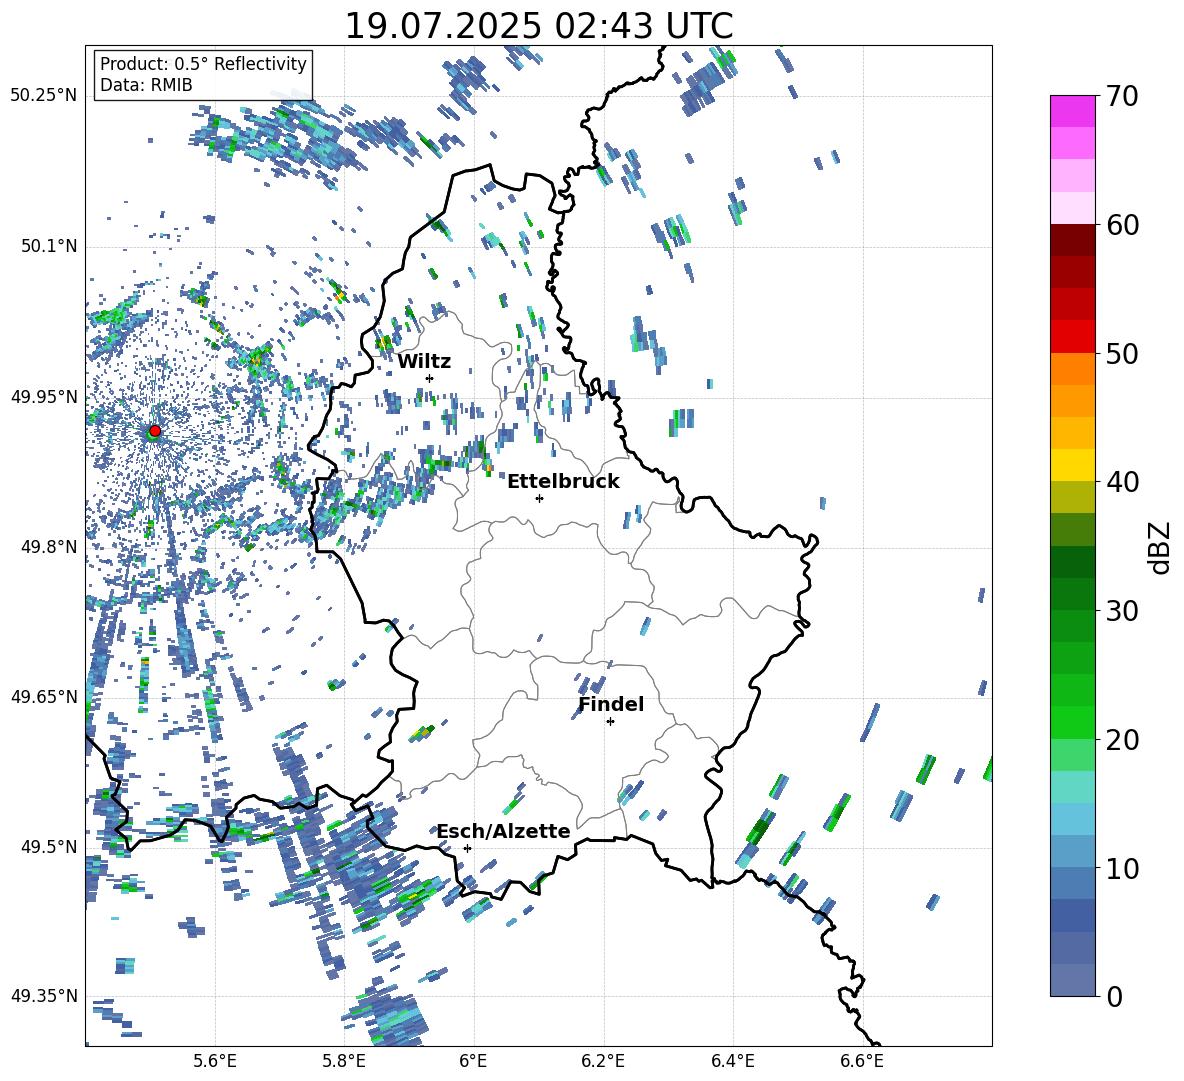Pick the orange colorbar segment below 50
The image size is (1184, 1081).
coord(1072,369)
